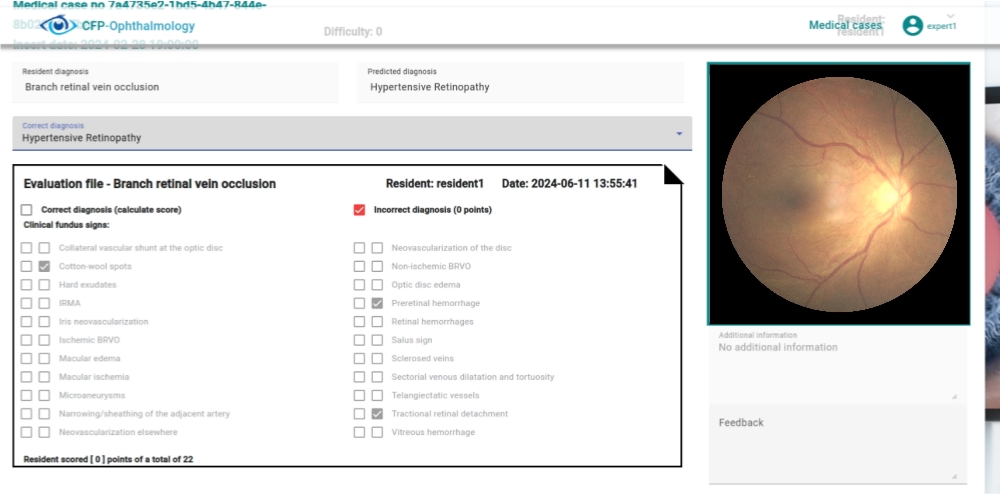
Task: Click the Additional information box resize handle
Action: (x=954, y=396)
